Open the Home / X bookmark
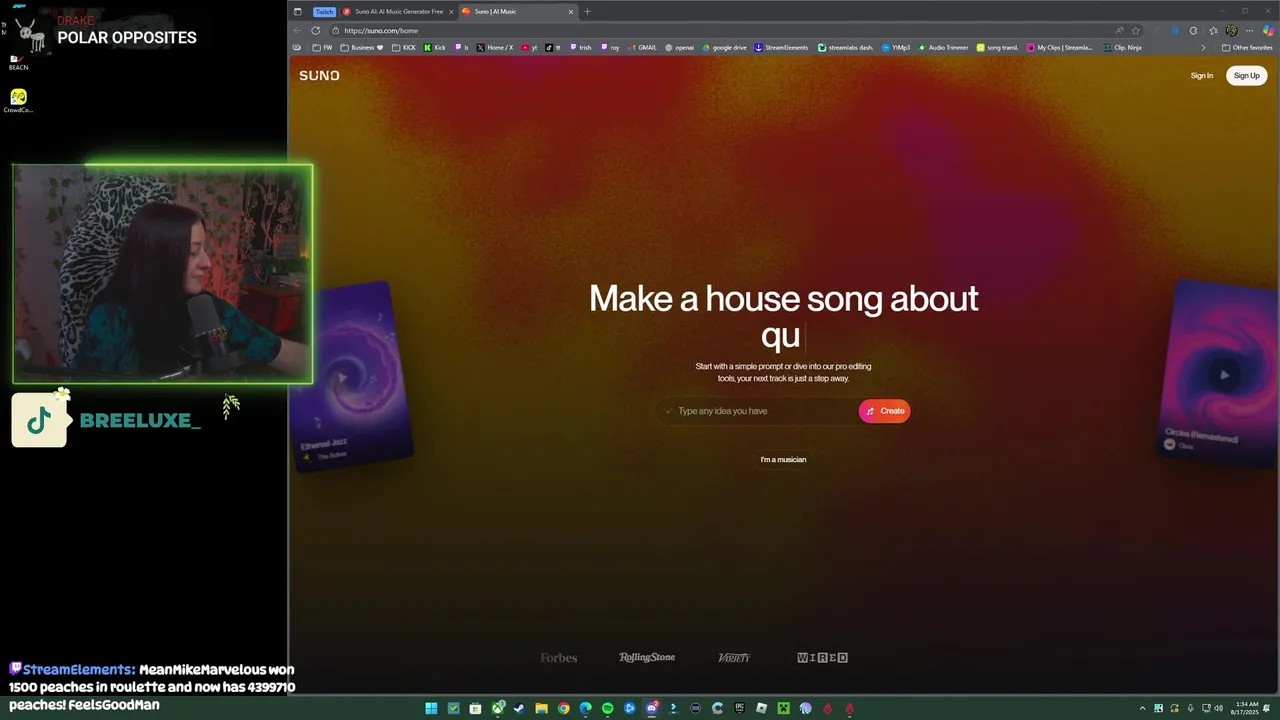The image size is (1280, 720). (495, 47)
